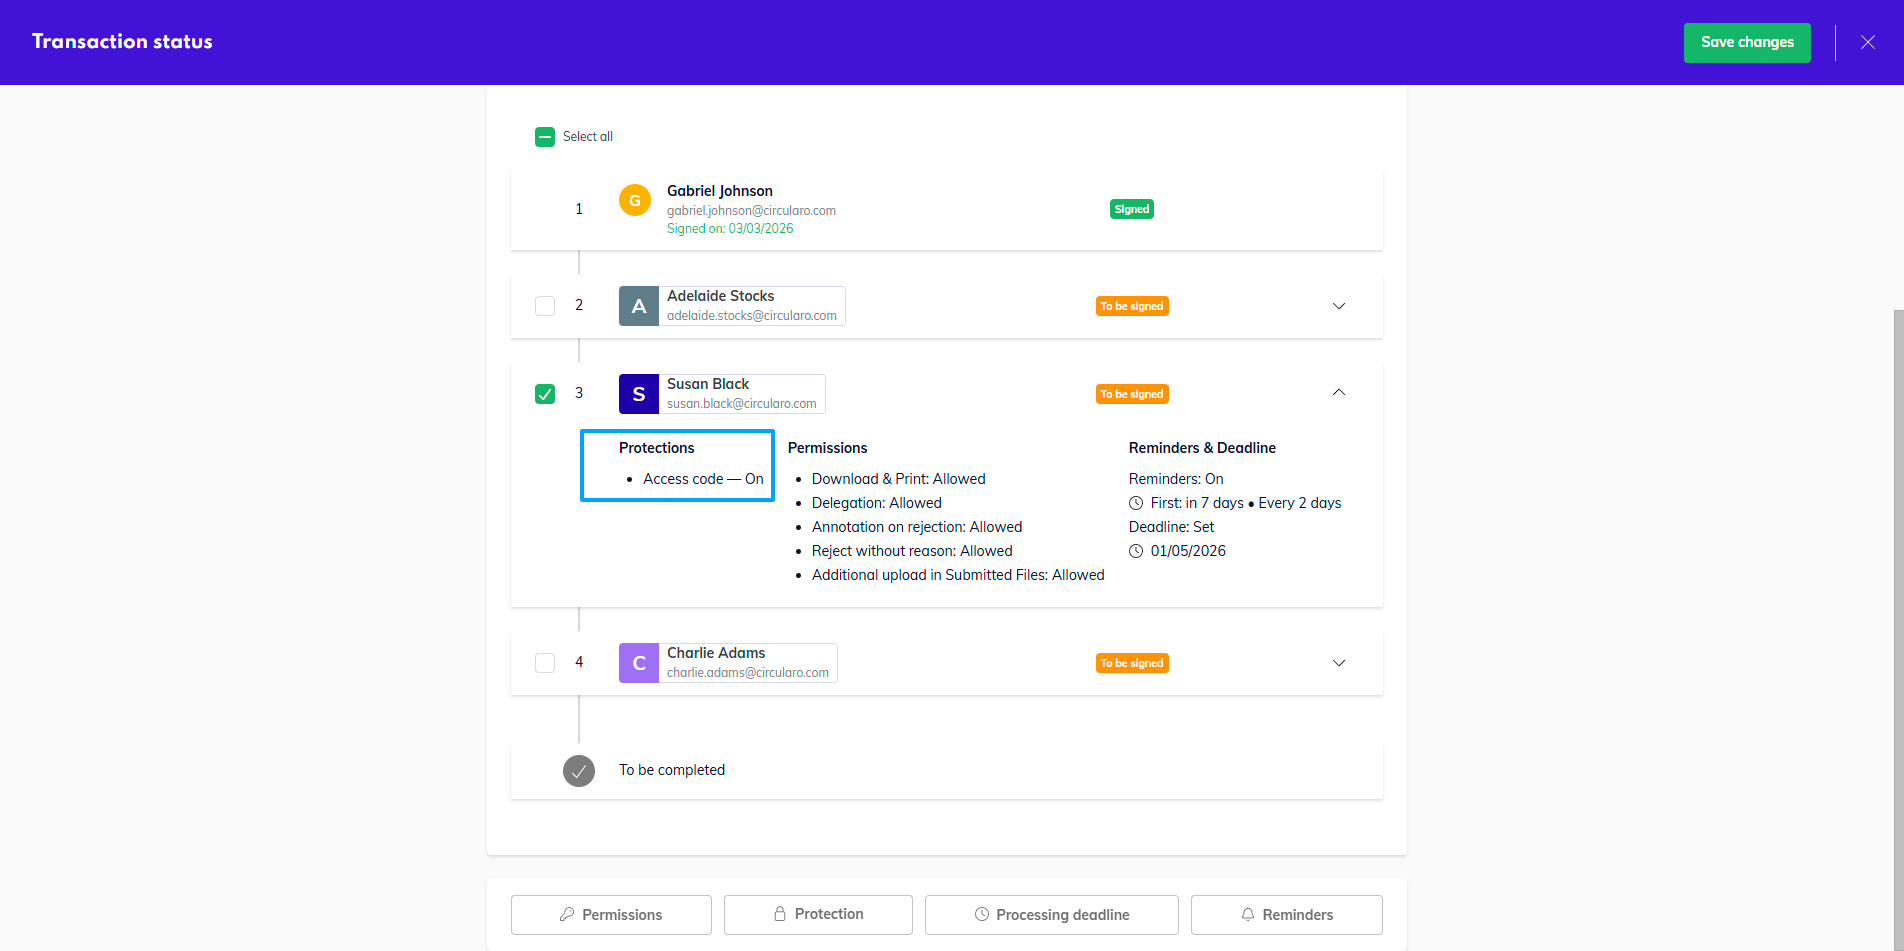Tick the checkbox for Charlie Adams
This screenshot has height=951, width=1904.
click(545, 663)
